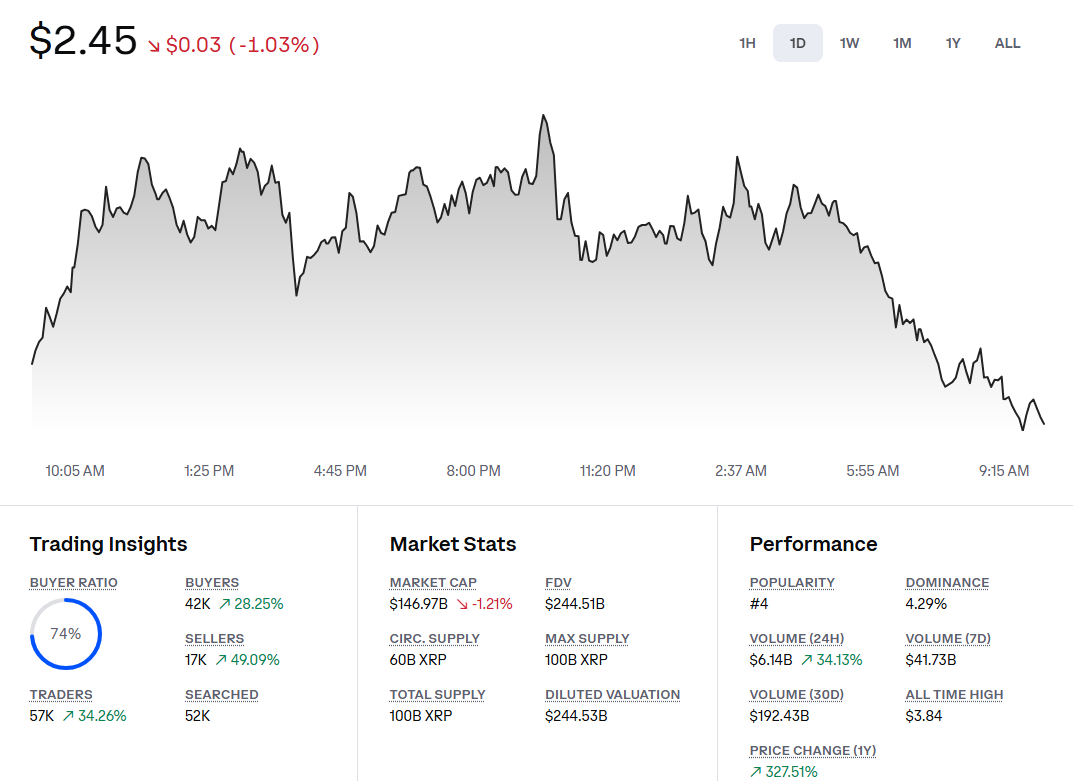Click the MAX SUPPLY label
1073x781 pixels.
(x=586, y=638)
